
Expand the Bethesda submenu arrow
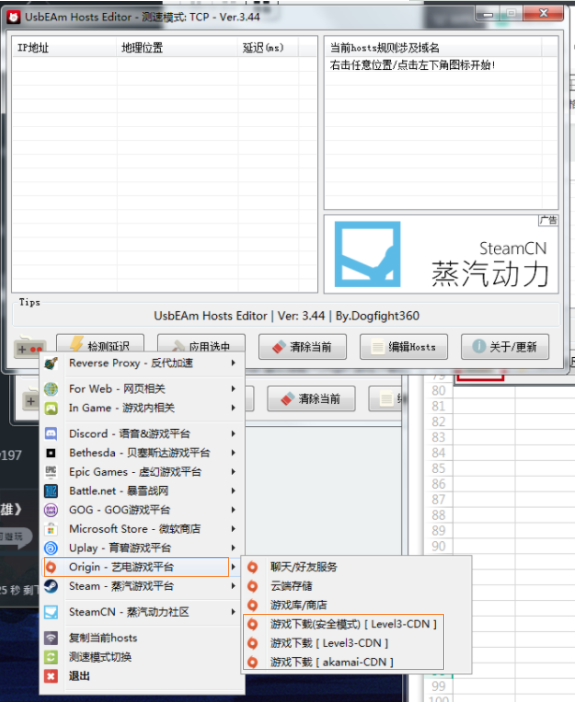click(233, 453)
